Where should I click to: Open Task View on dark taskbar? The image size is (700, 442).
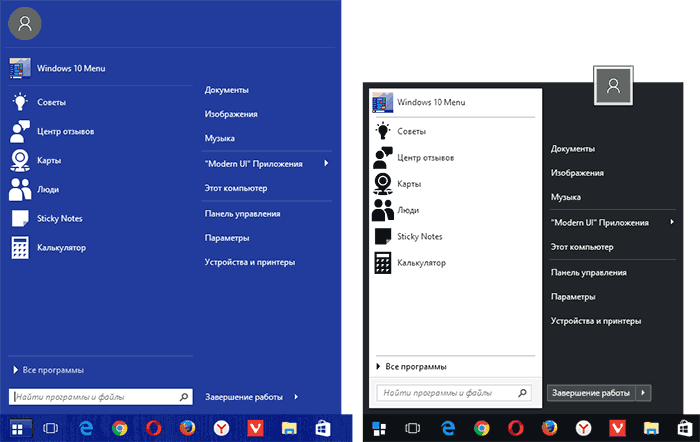pyautogui.click(x=412, y=429)
